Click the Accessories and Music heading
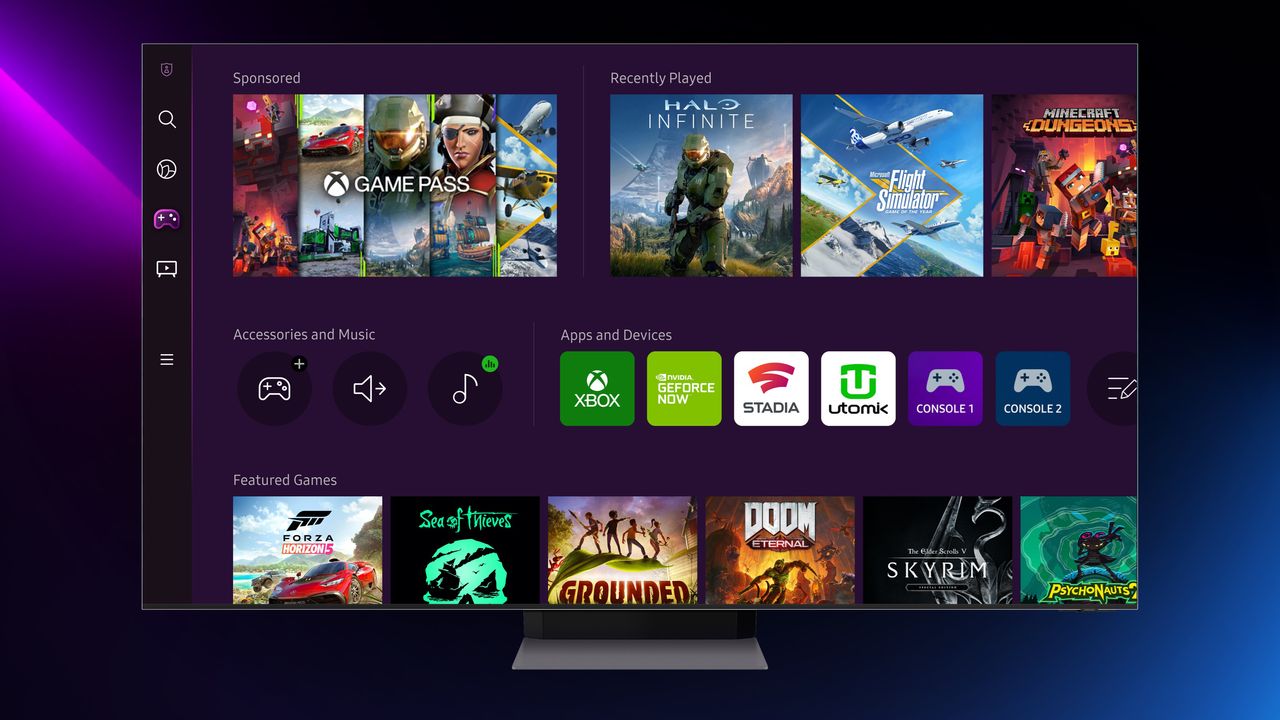This screenshot has height=720, width=1280. click(x=304, y=334)
